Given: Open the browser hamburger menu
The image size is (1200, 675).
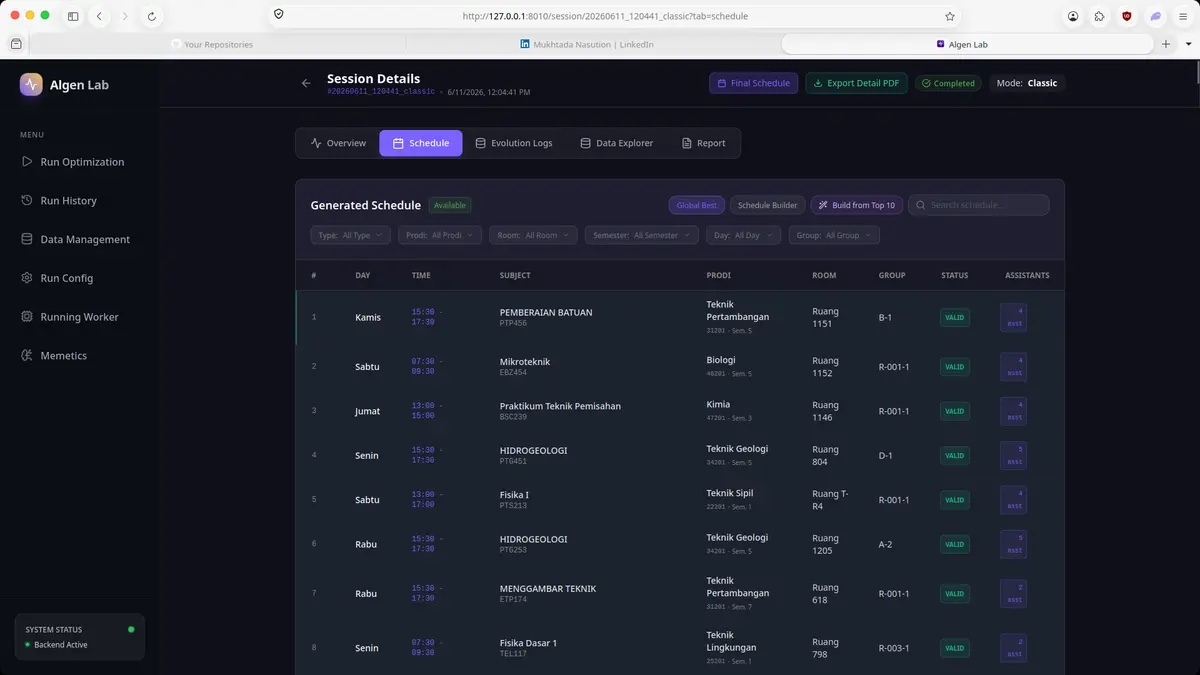Looking at the screenshot, I should [1183, 16].
